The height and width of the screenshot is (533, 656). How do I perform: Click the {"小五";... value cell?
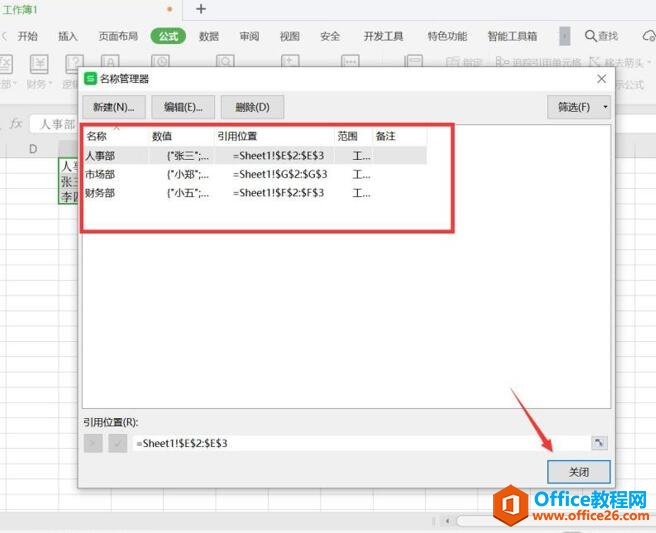187,193
